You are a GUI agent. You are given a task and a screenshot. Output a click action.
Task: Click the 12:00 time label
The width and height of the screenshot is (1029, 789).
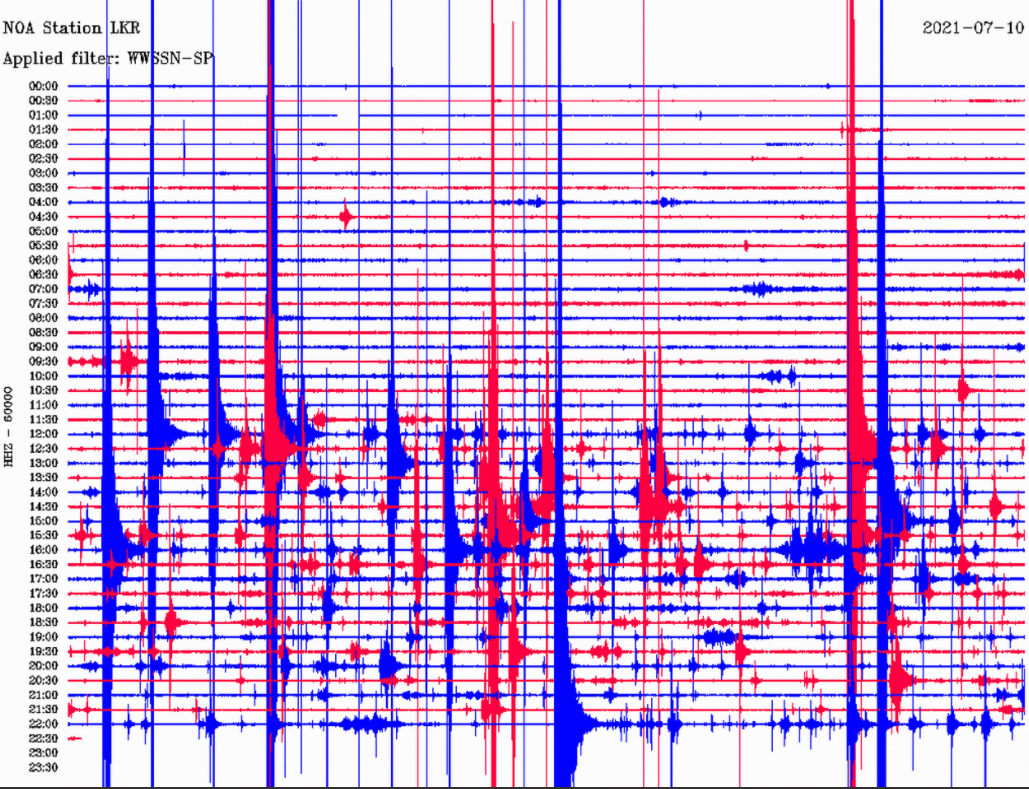pos(42,434)
